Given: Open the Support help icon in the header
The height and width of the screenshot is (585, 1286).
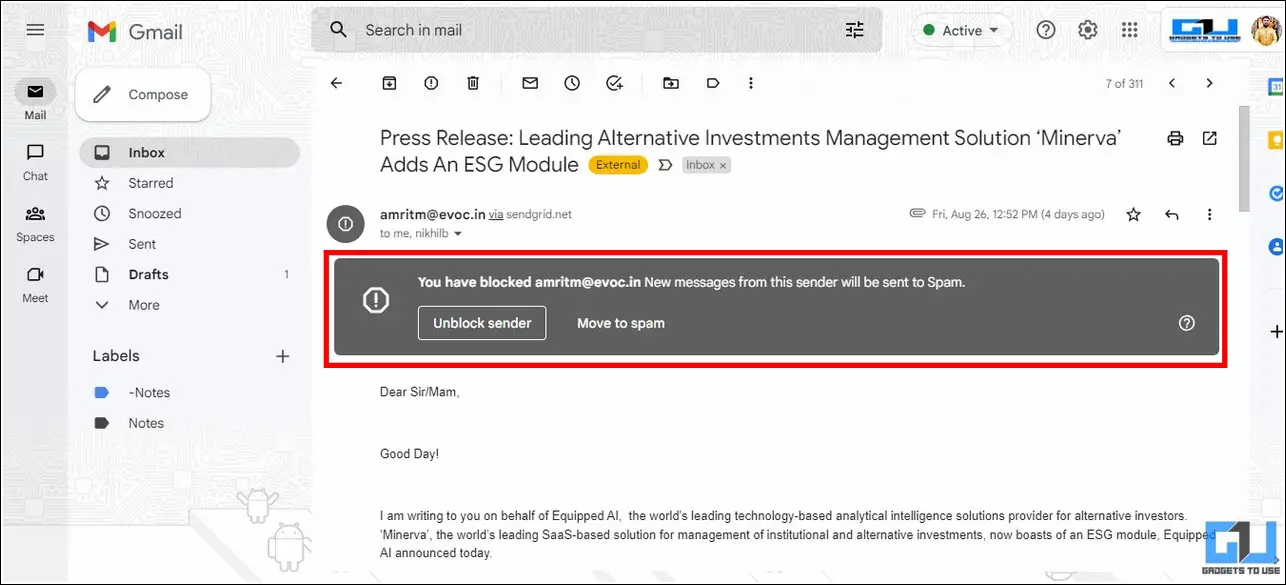Looking at the screenshot, I should [x=1046, y=30].
